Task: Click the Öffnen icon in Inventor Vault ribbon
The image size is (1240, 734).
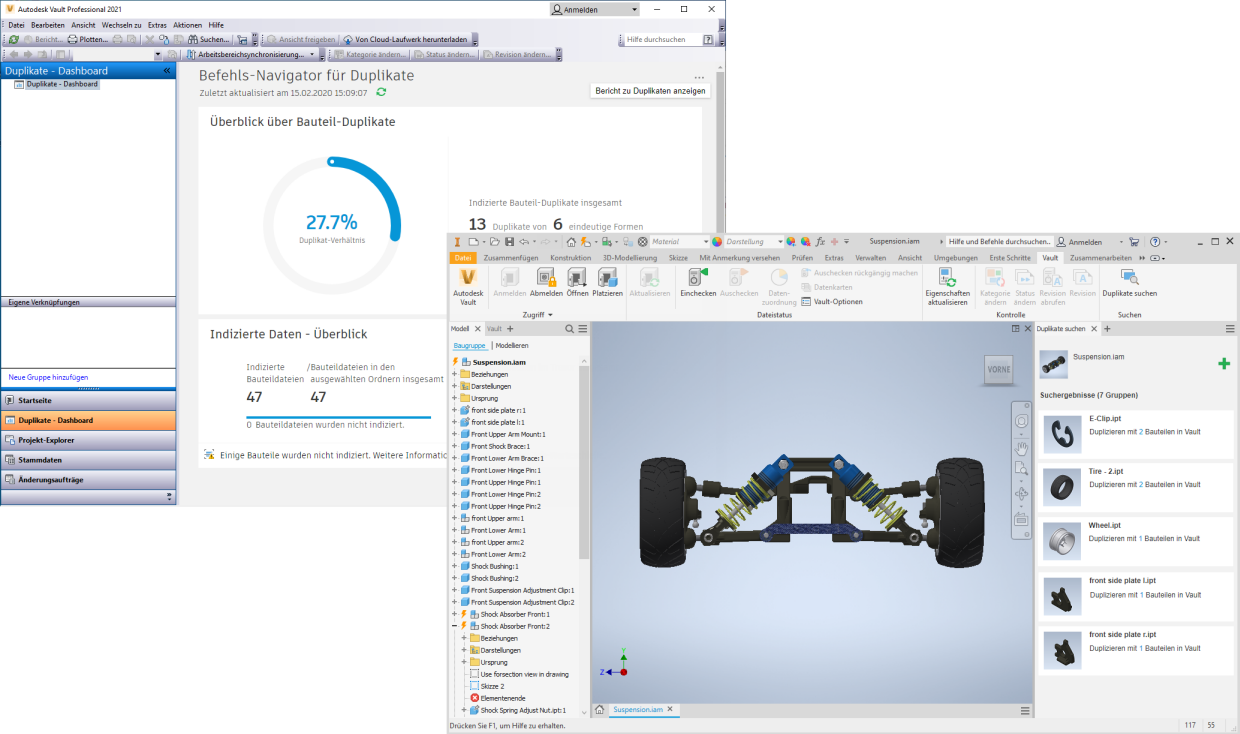Action: pos(578,278)
